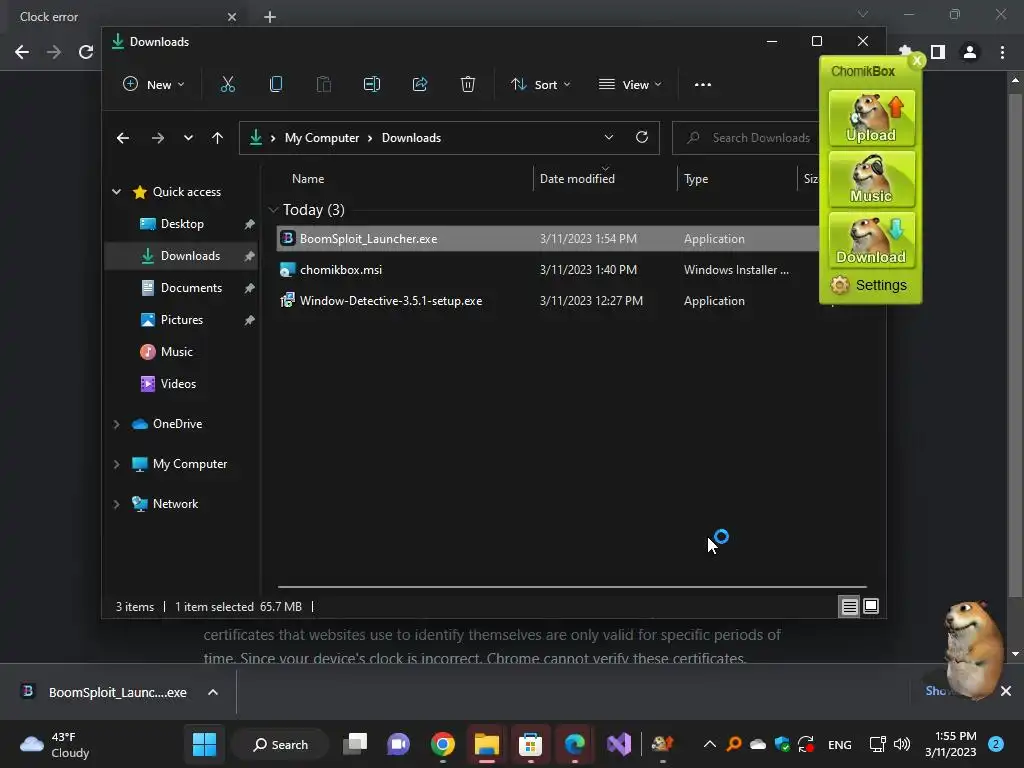Open Chrome three-dot menu

pyautogui.click(x=1002, y=52)
